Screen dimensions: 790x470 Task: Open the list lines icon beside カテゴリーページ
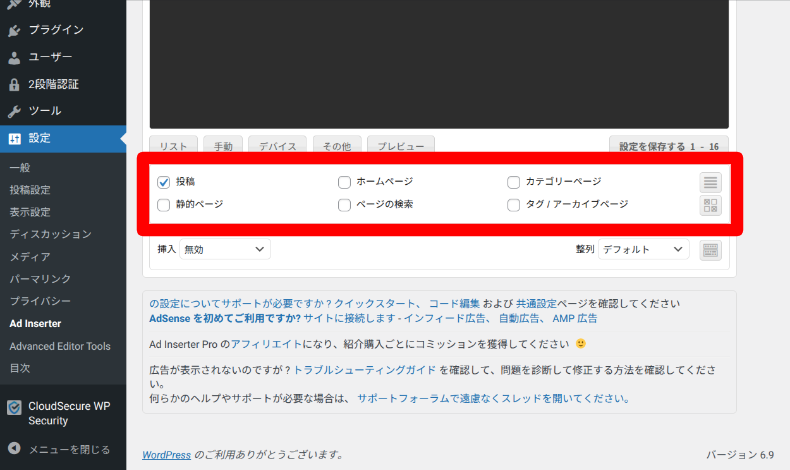[710, 182]
